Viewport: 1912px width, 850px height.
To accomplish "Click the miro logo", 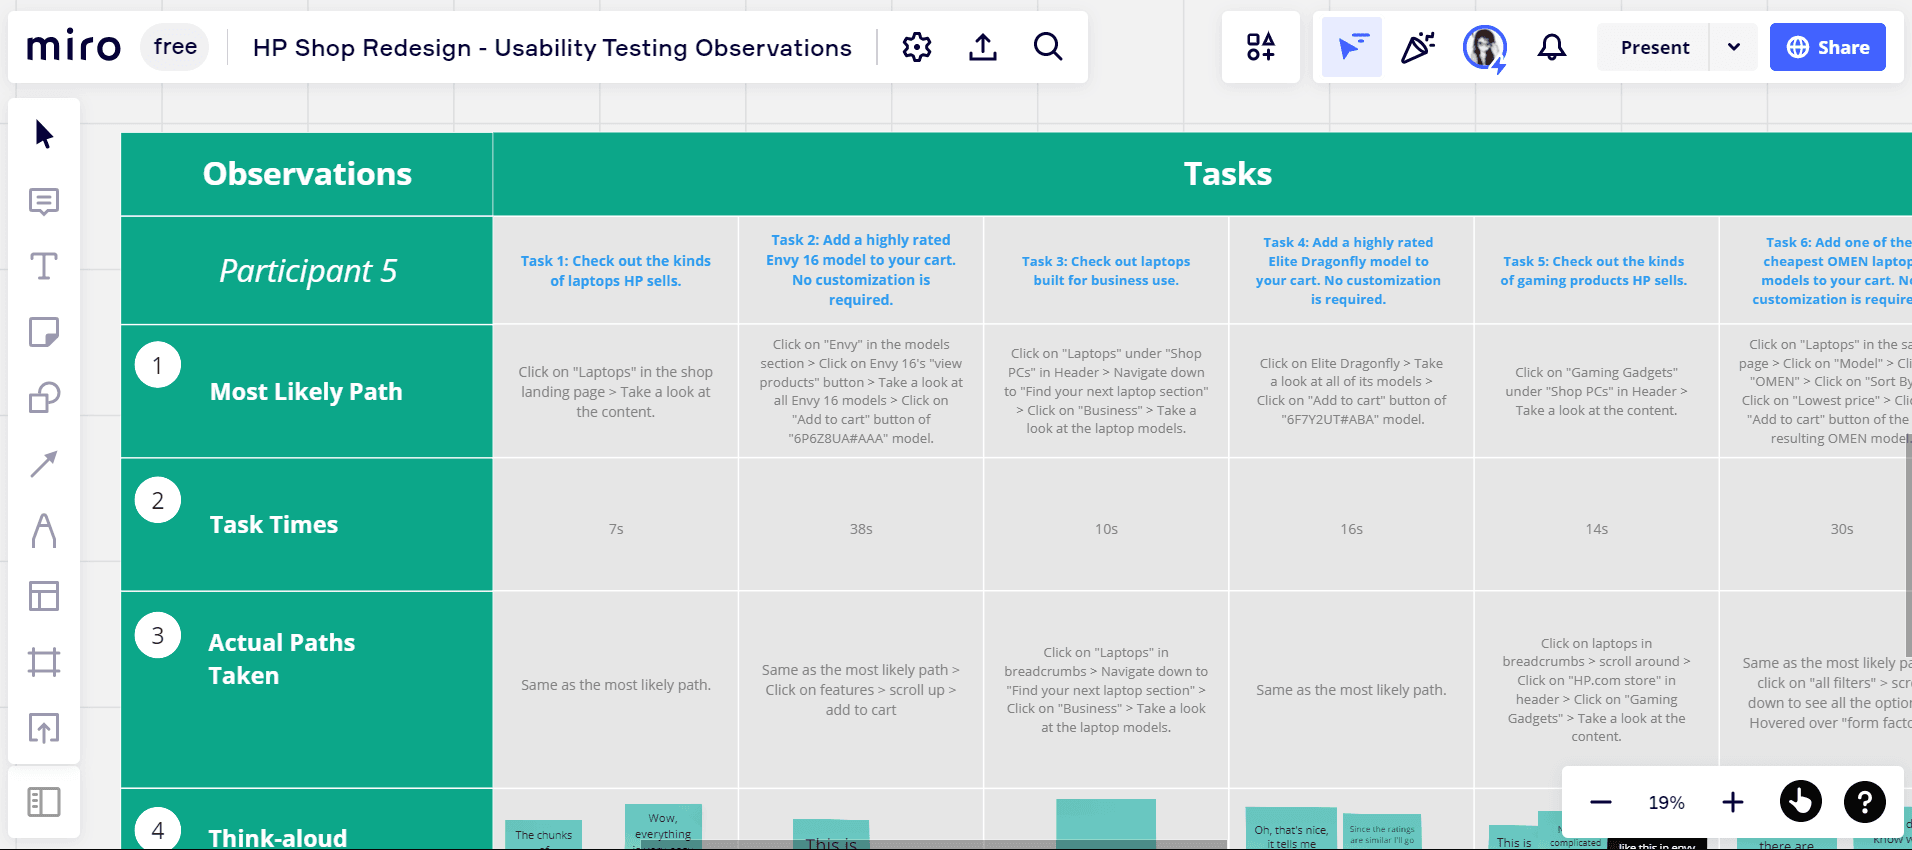I will tap(74, 47).
